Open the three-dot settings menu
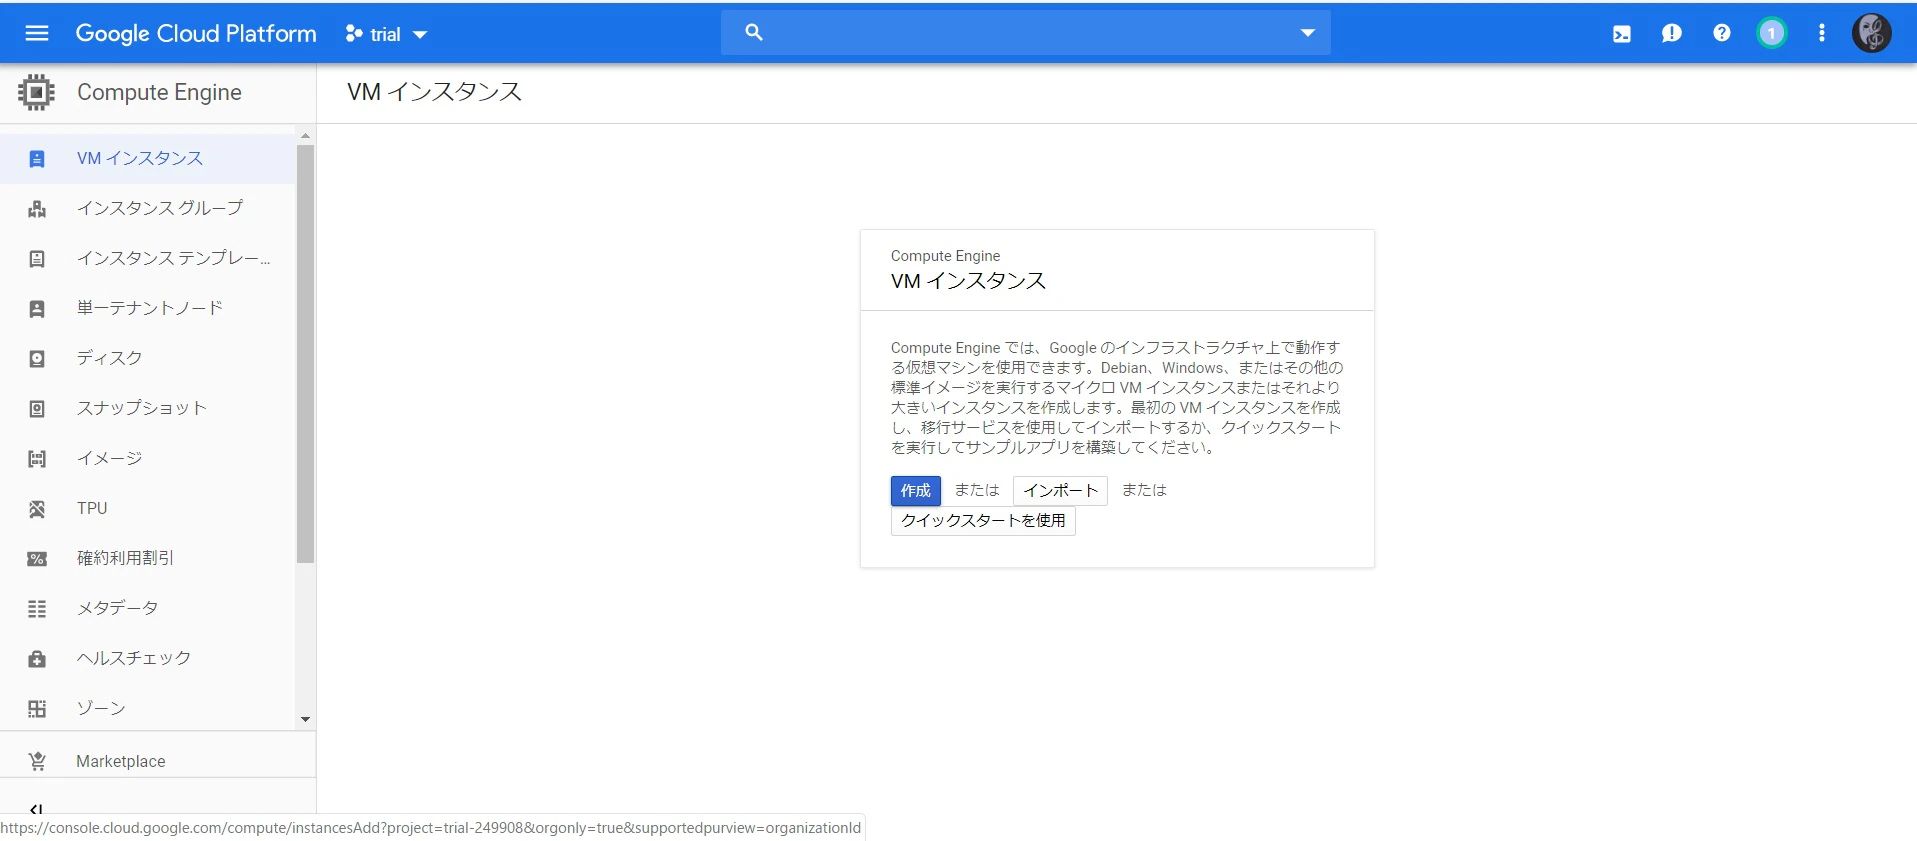Screen dimensions: 1917x841 click(1821, 33)
